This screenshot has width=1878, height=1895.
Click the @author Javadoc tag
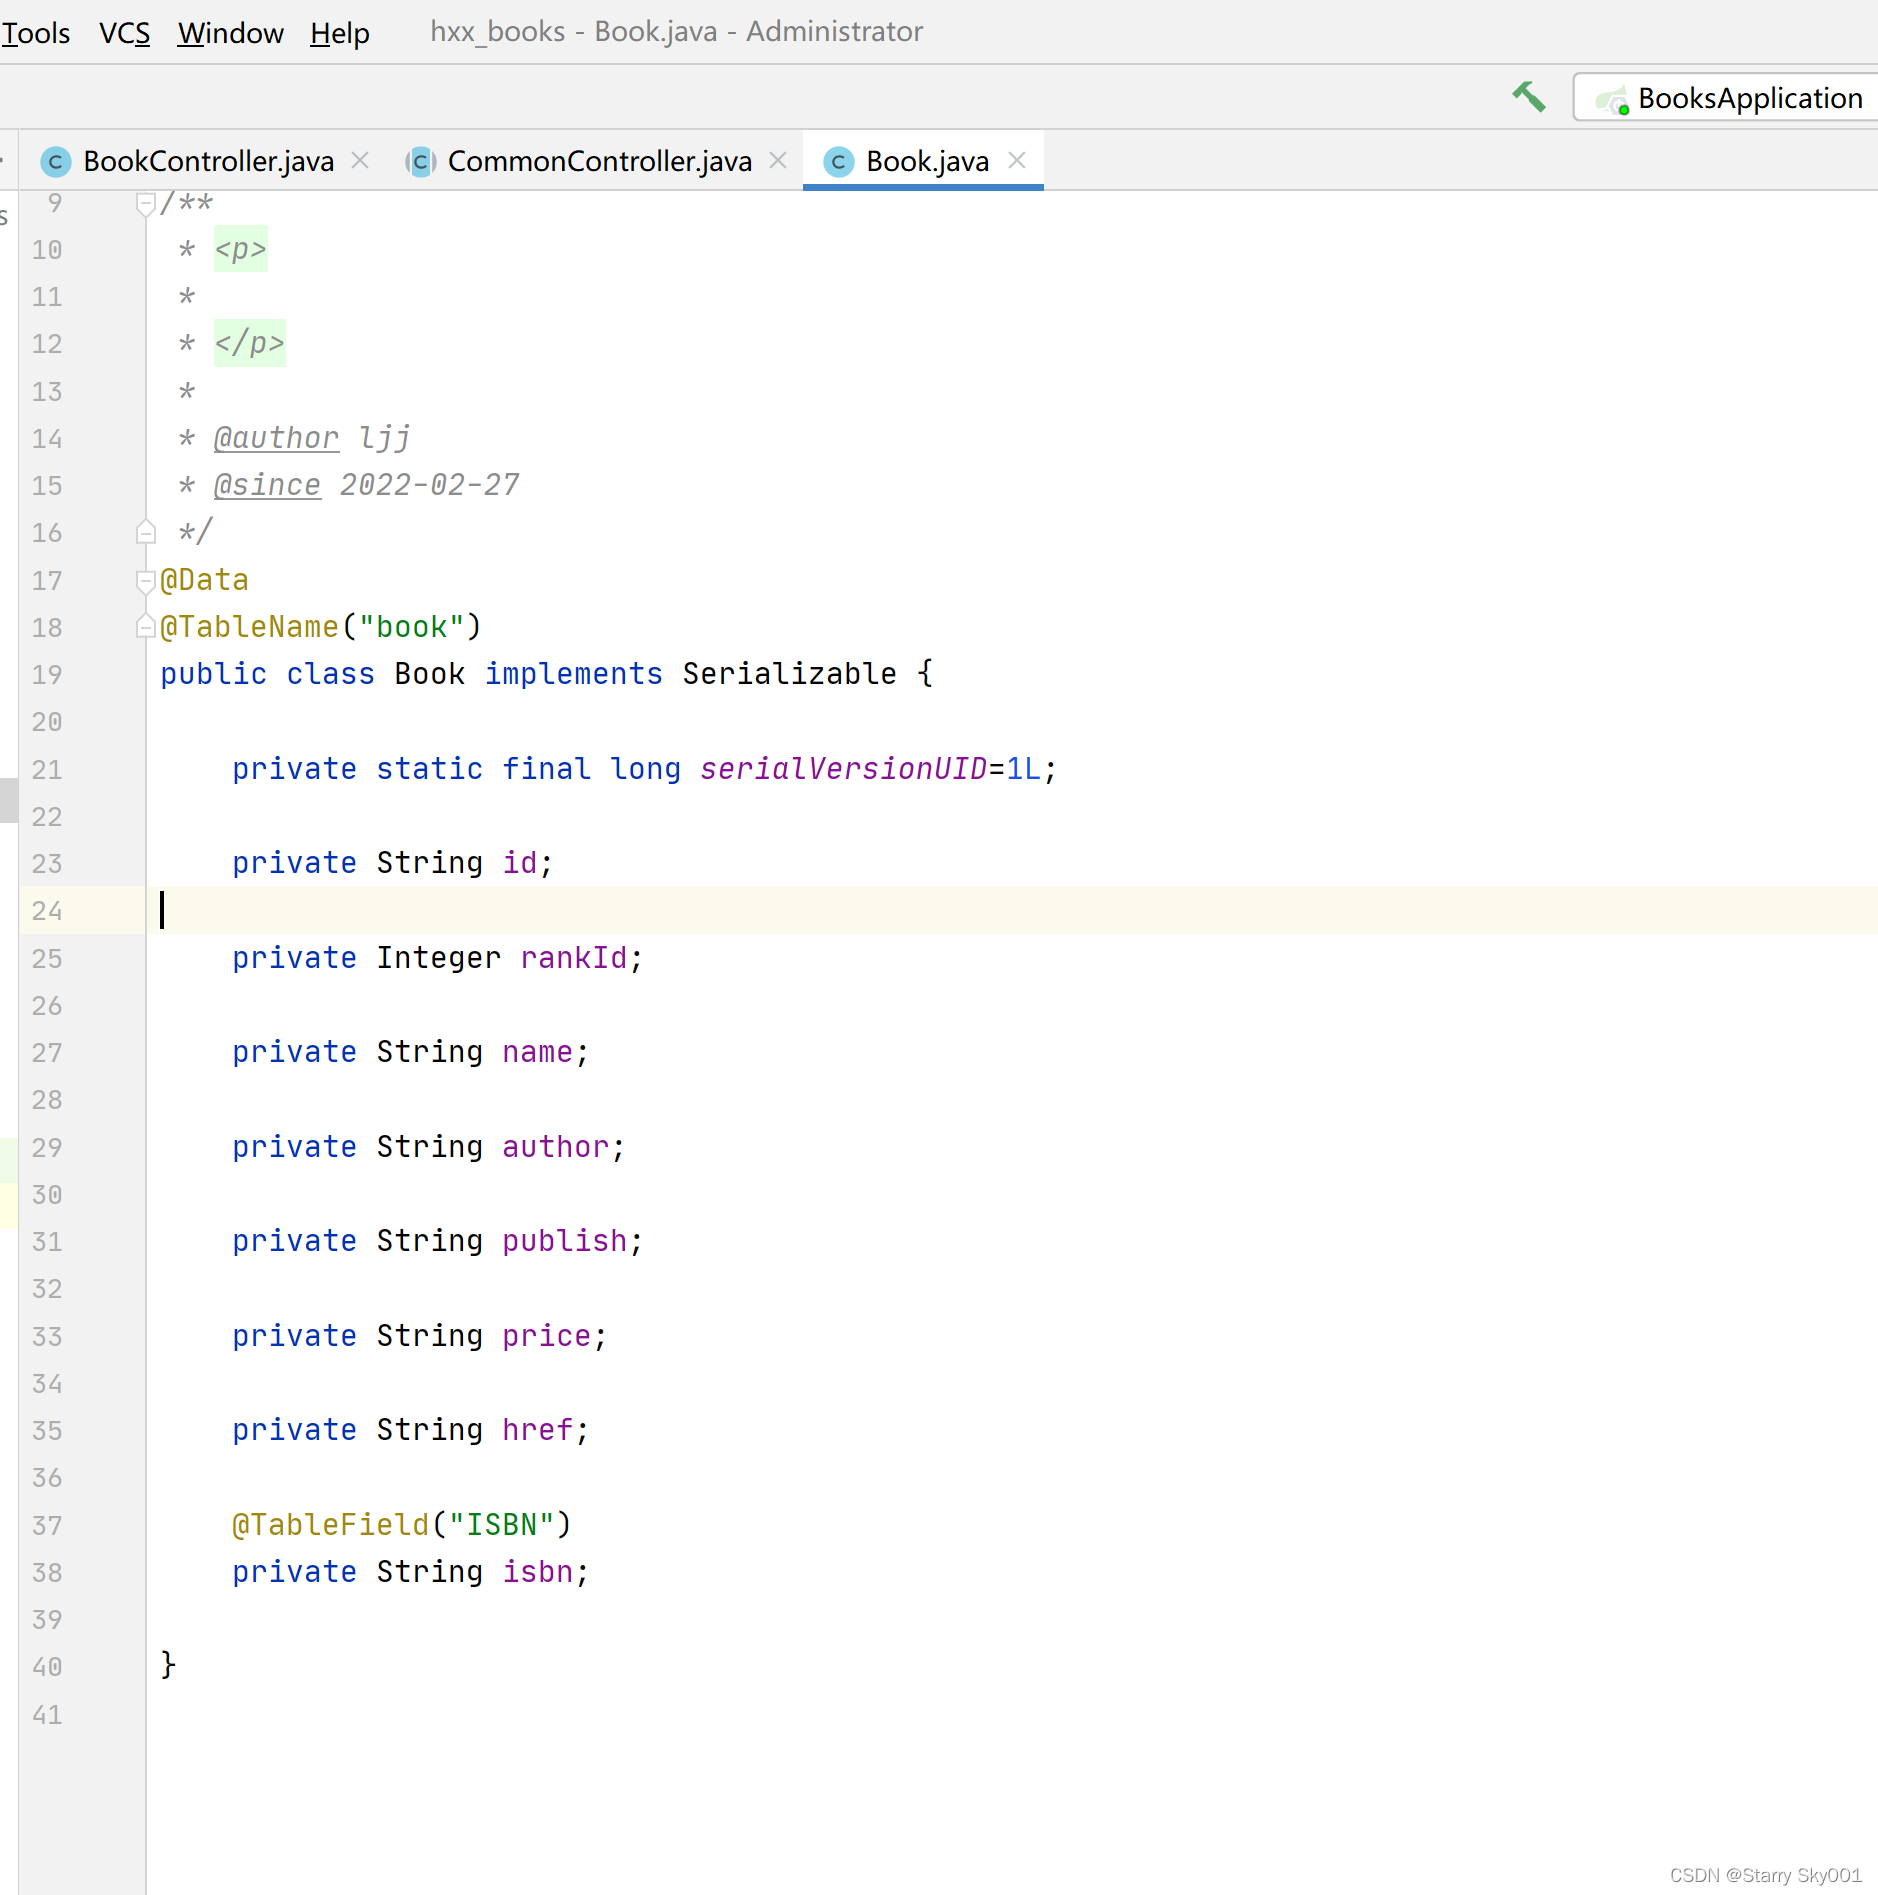[276, 438]
